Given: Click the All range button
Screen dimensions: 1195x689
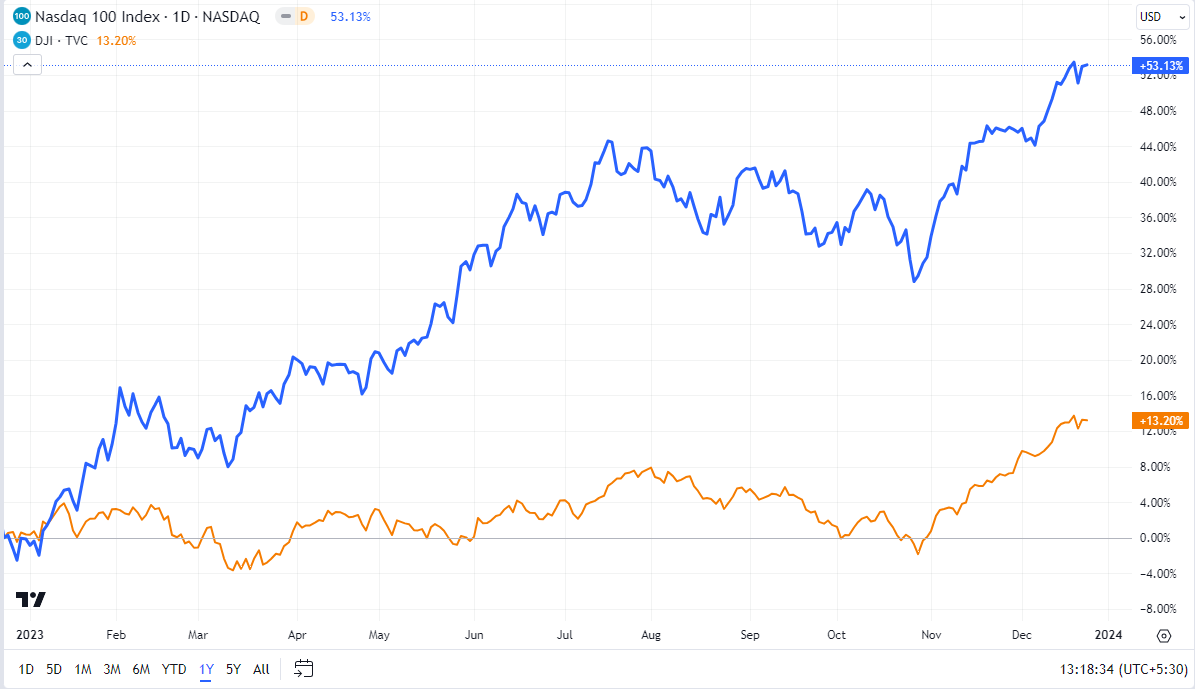Looking at the screenshot, I should pos(260,669).
